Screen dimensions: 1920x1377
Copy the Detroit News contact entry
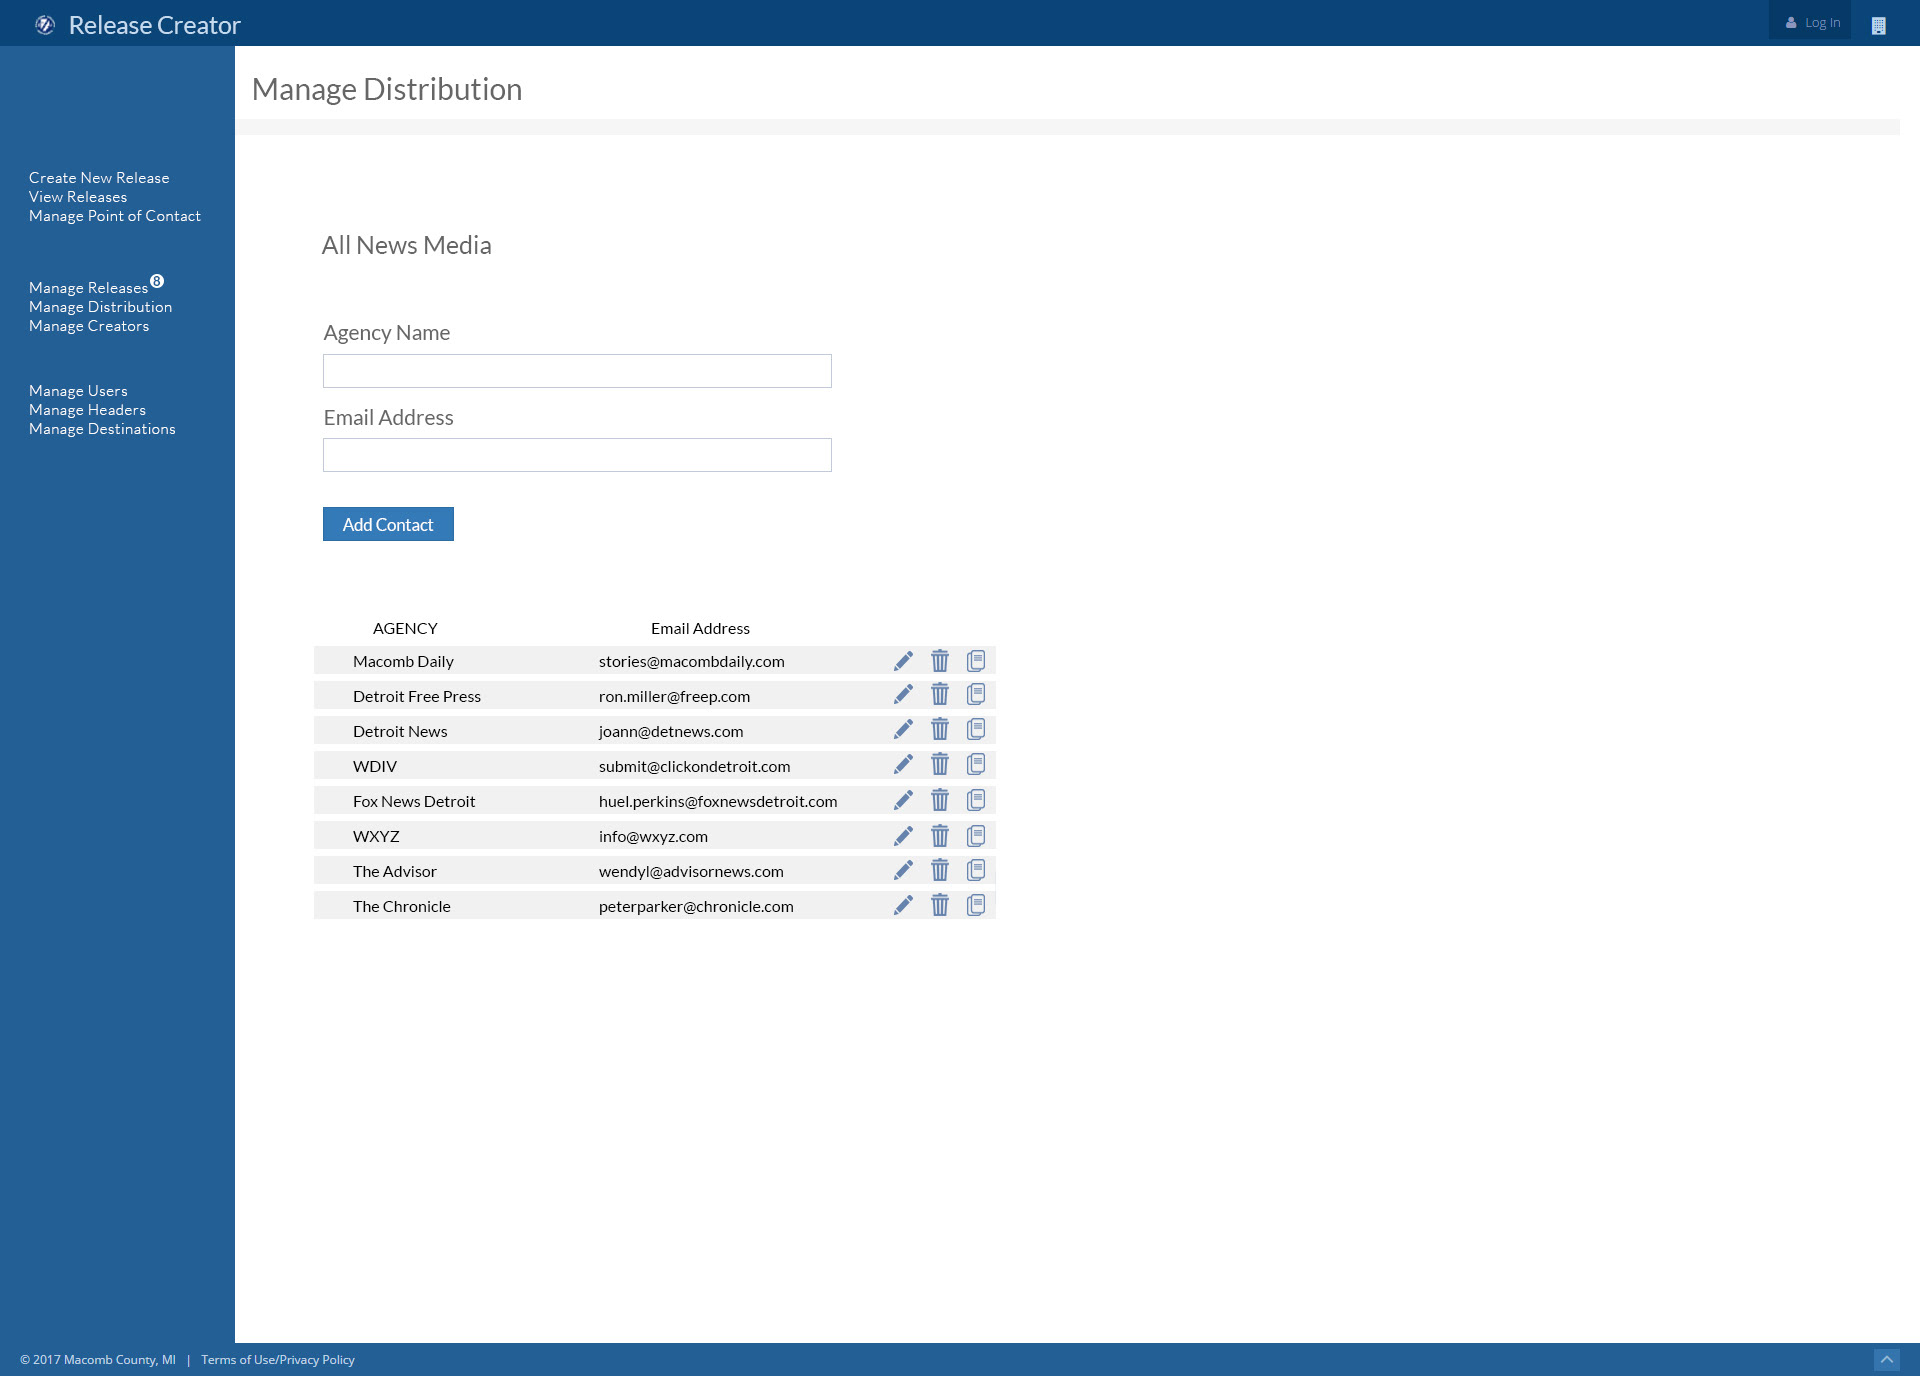976,730
